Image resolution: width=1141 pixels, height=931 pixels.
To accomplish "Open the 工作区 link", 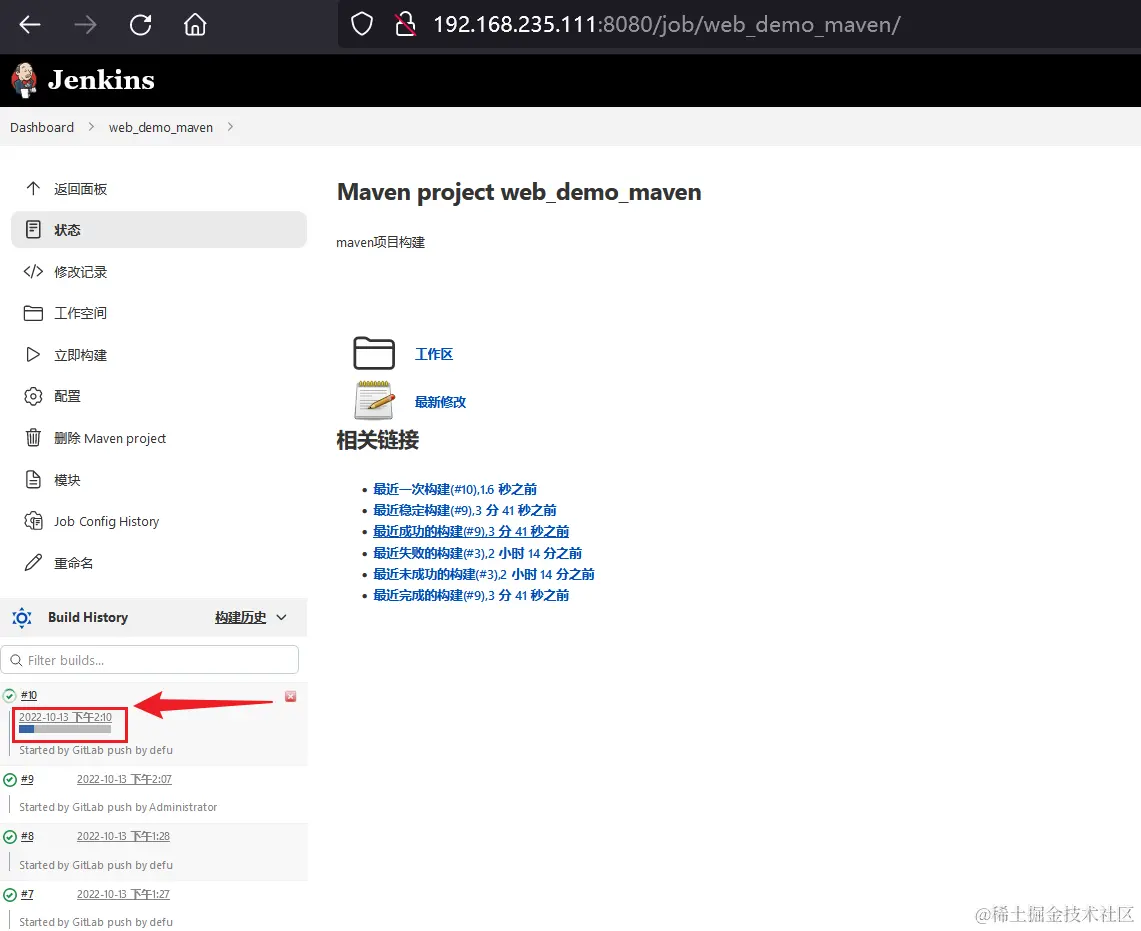I will click(x=434, y=354).
